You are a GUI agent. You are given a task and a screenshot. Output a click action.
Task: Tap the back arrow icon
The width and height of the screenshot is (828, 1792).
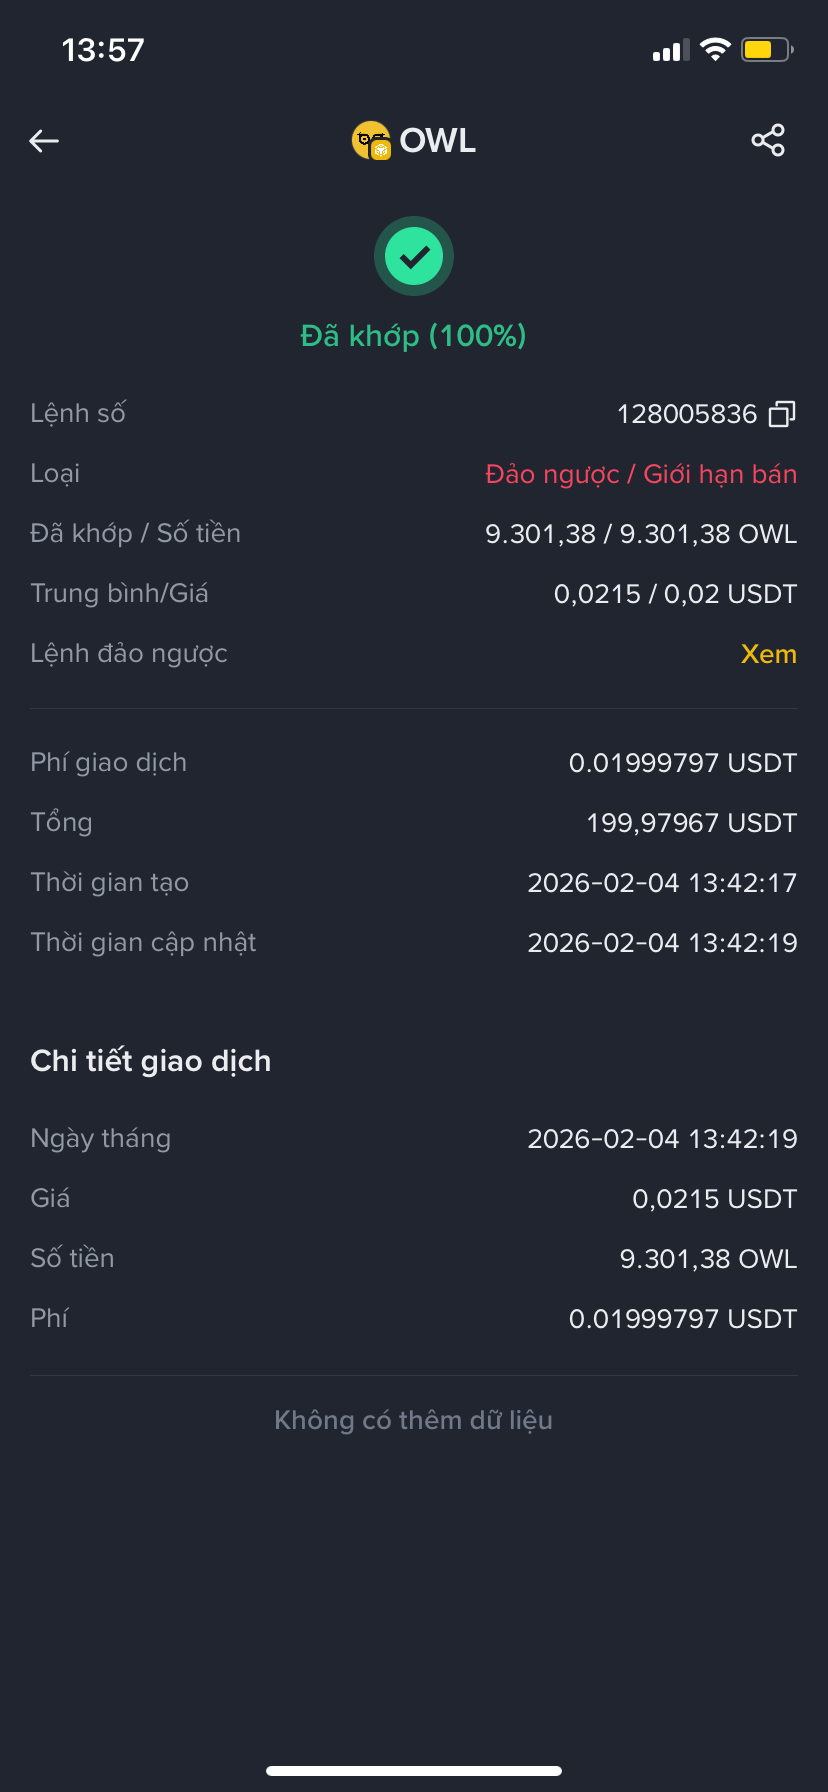44,141
